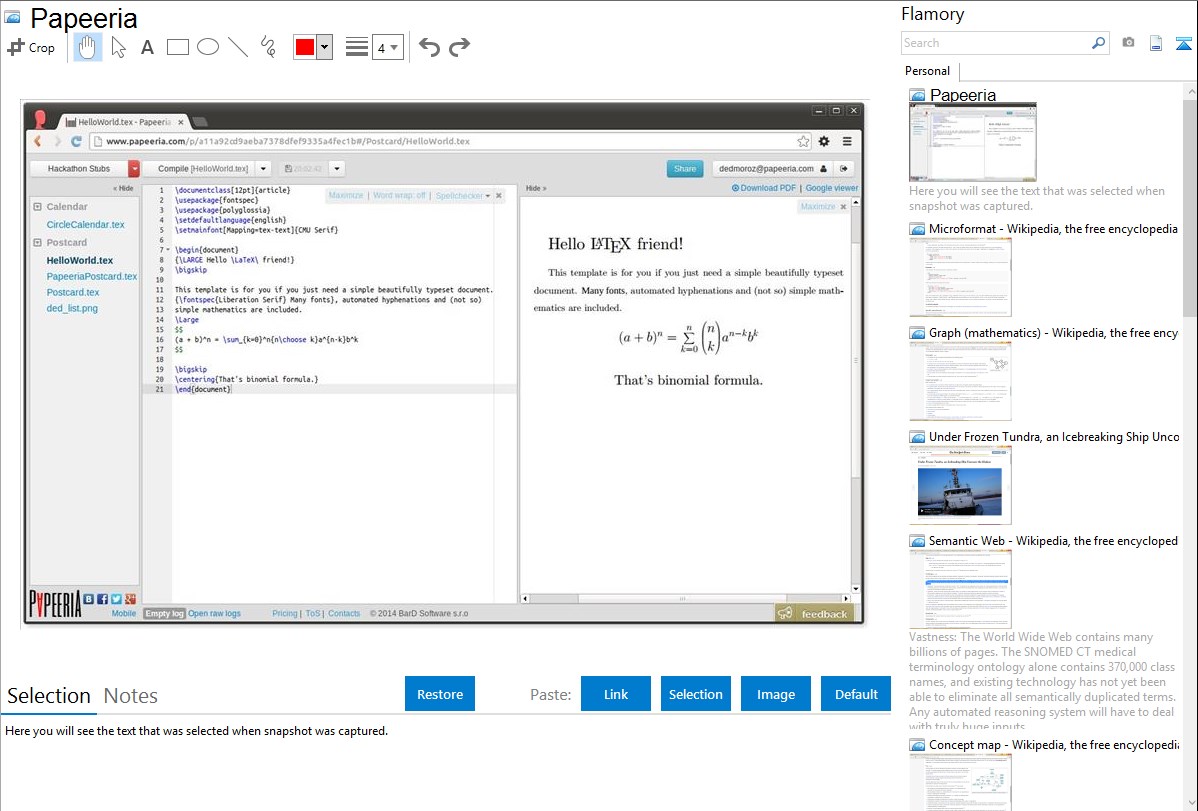Open the color picker dropdown arrow
Image resolution: width=1198 pixels, height=811 pixels.
pos(324,47)
